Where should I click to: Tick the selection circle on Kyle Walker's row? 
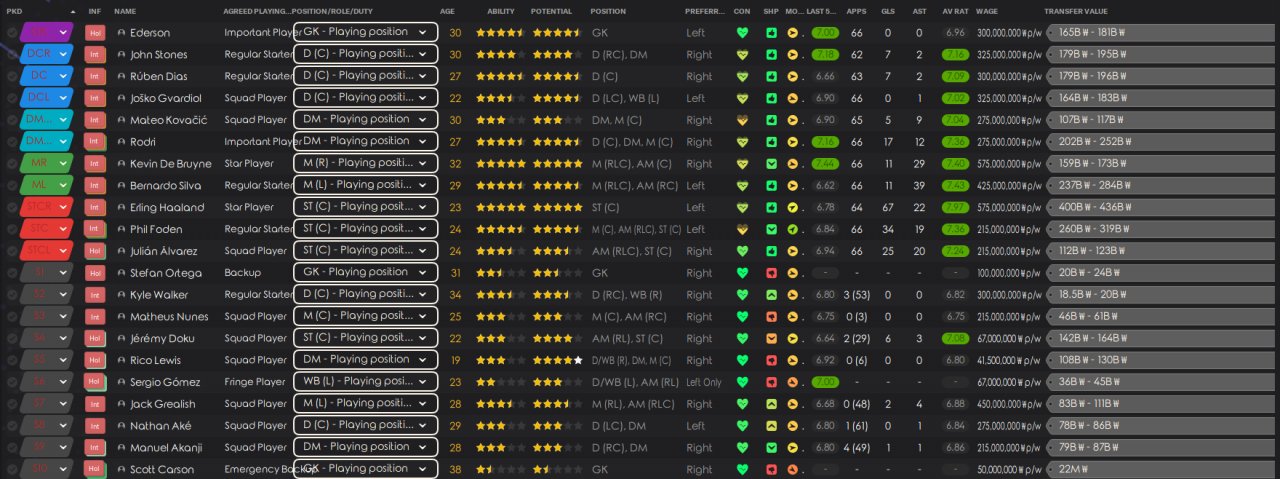point(11,295)
